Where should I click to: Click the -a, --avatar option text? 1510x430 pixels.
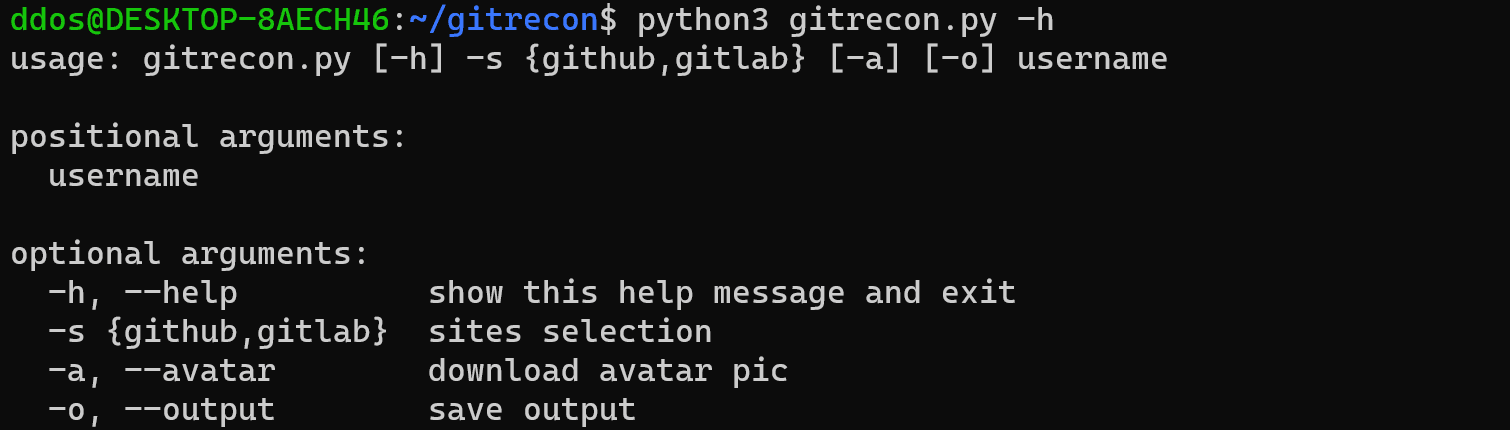pyautogui.click(x=162, y=371)
